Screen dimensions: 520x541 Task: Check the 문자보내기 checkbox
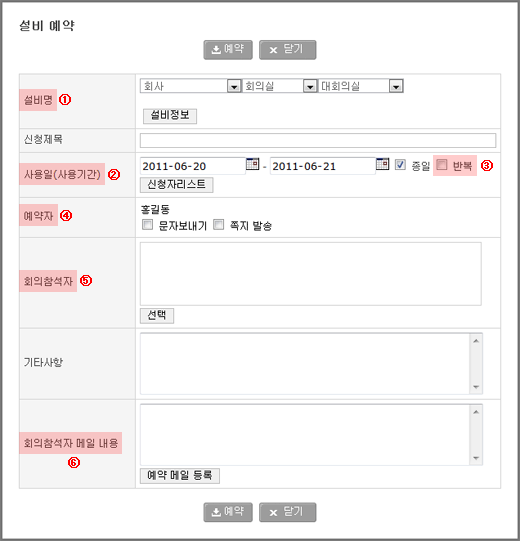click(147, 225)
